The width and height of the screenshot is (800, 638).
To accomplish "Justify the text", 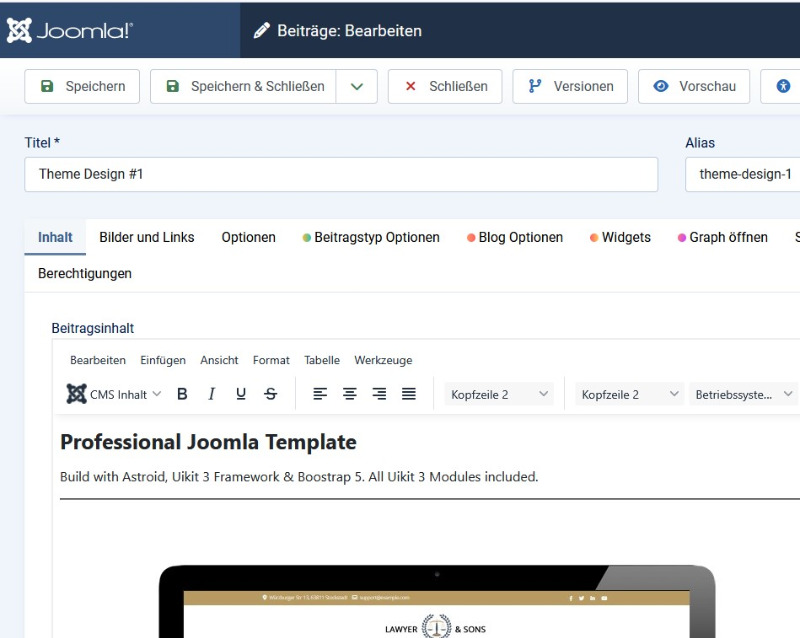I will [x=409, y=394].
